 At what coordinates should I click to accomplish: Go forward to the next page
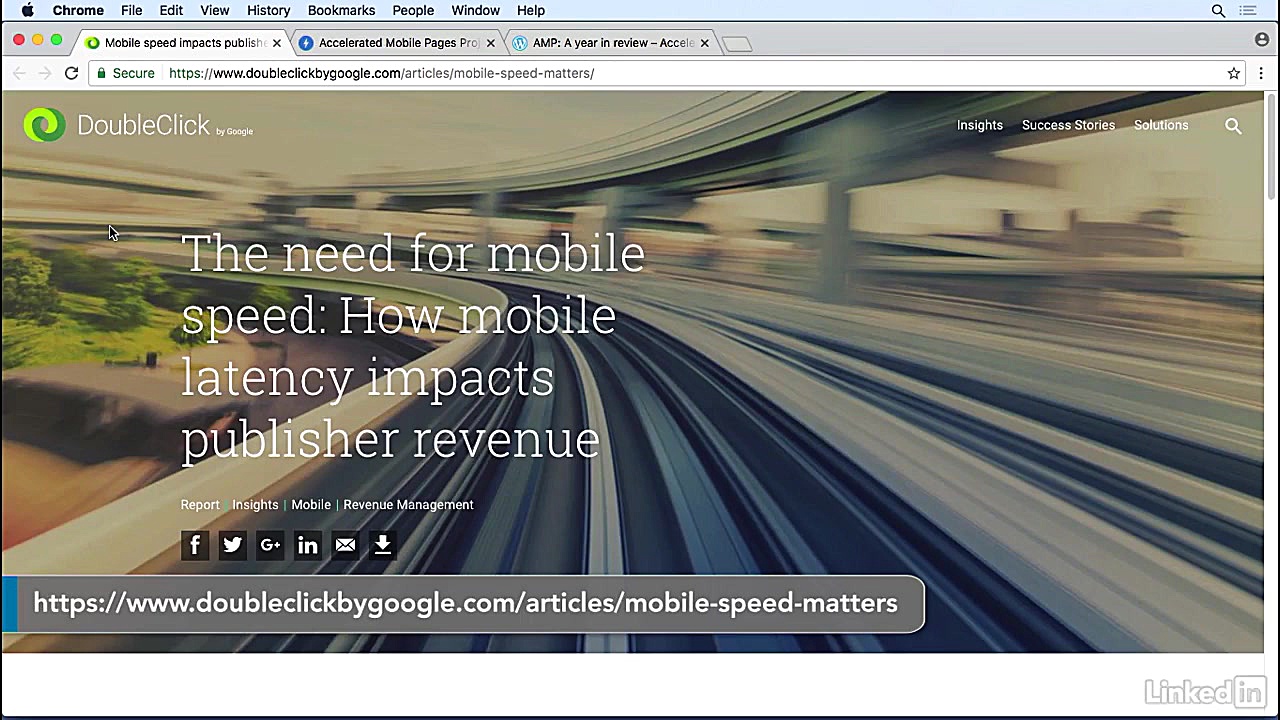click(44, 73)
